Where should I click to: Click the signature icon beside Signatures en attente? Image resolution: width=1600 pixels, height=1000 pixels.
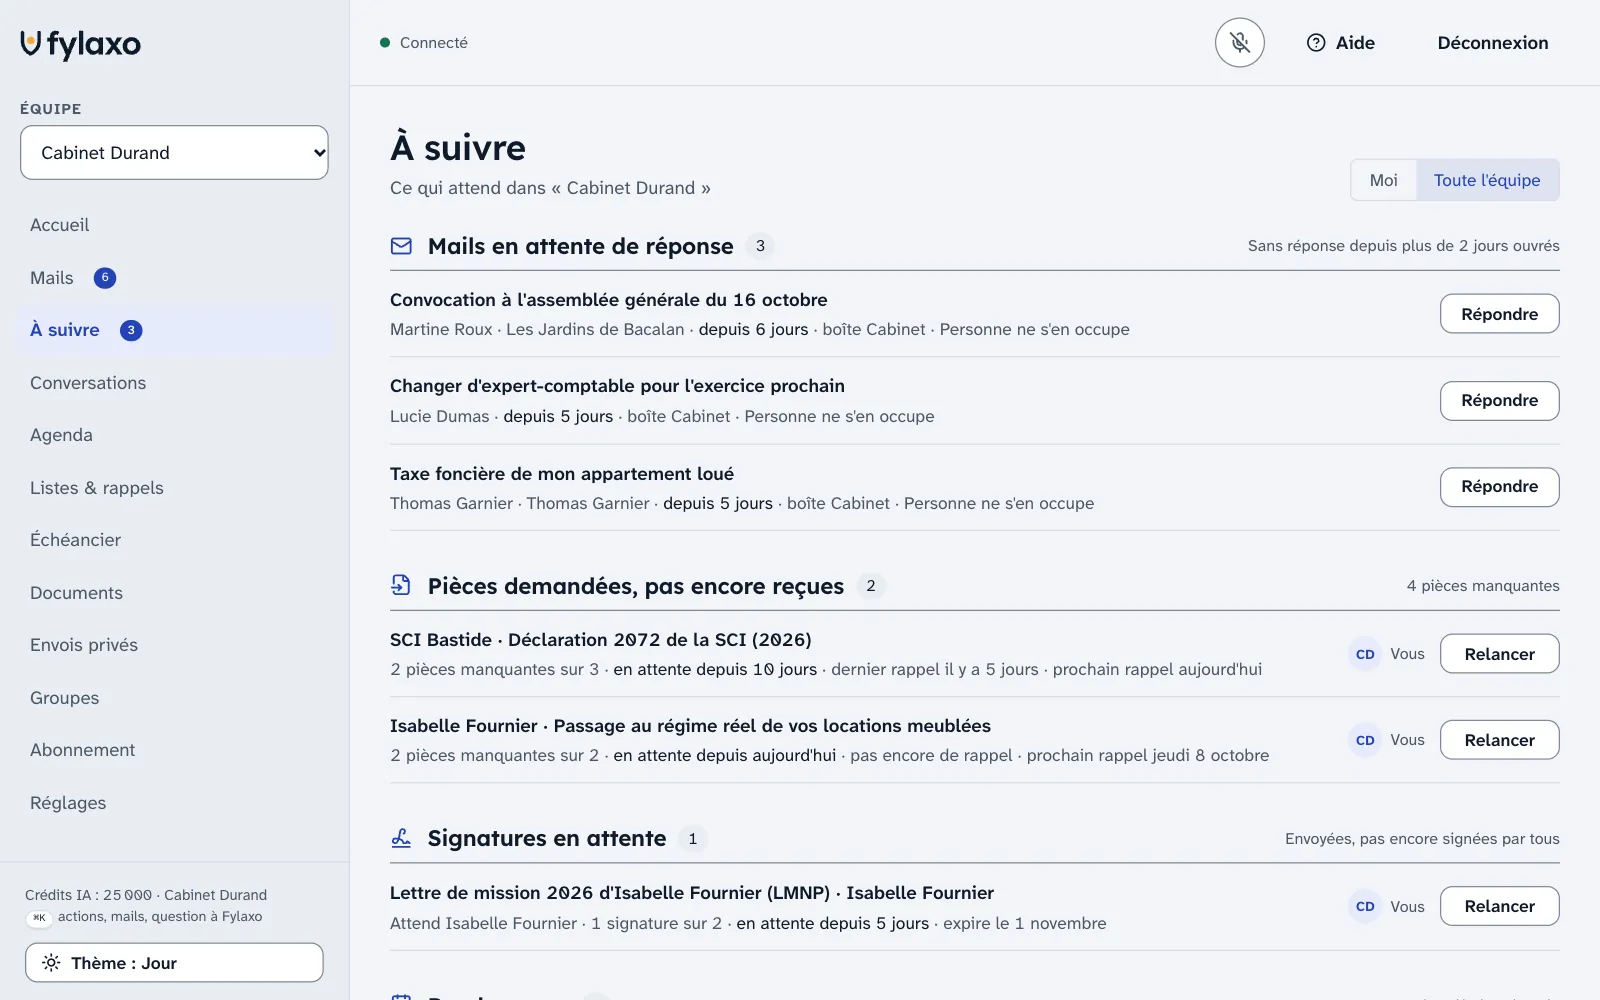[401, 838]
